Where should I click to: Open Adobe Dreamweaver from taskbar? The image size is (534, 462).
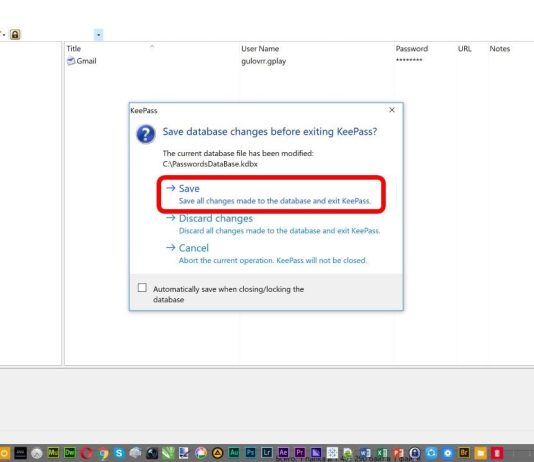tap(69, 453)
